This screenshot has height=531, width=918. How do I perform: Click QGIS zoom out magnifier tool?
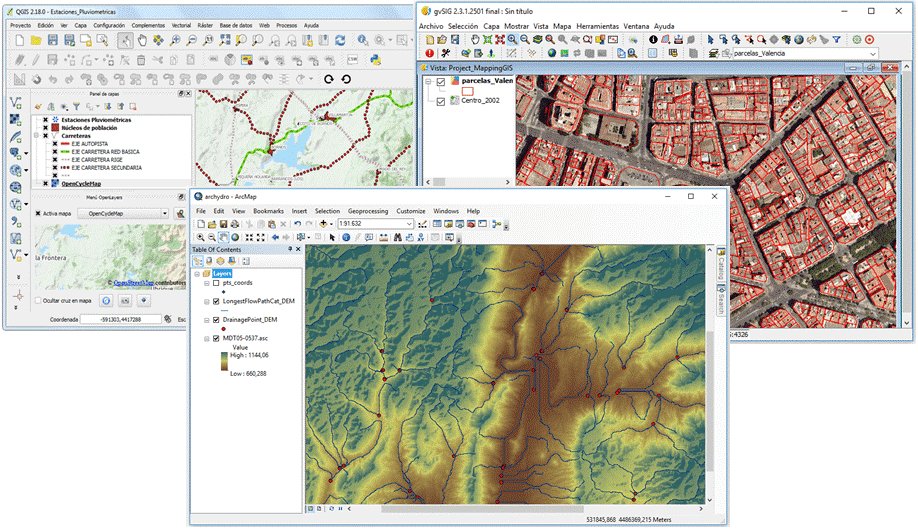[191, 40]
